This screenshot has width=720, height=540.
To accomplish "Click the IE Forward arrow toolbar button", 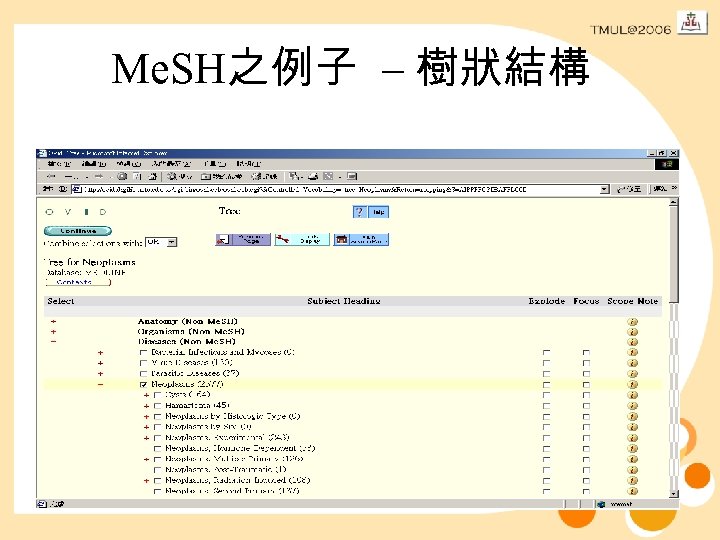I will [x=98, y=176].
